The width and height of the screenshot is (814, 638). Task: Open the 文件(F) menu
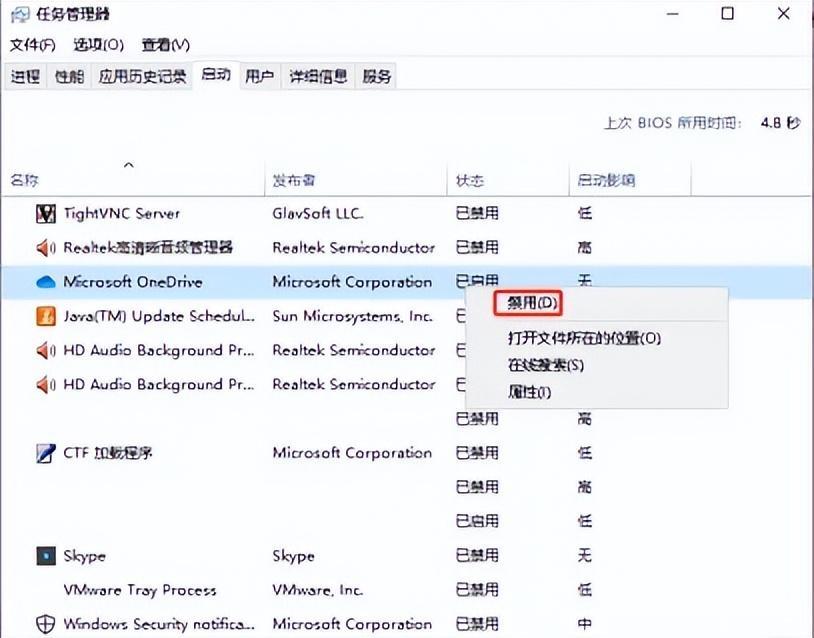(33, 45)
